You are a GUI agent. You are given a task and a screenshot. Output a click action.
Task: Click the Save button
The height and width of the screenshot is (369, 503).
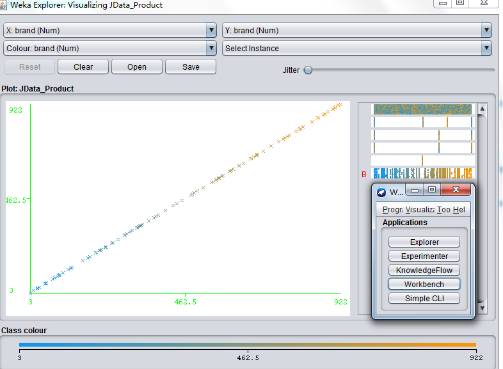point(191,67)
